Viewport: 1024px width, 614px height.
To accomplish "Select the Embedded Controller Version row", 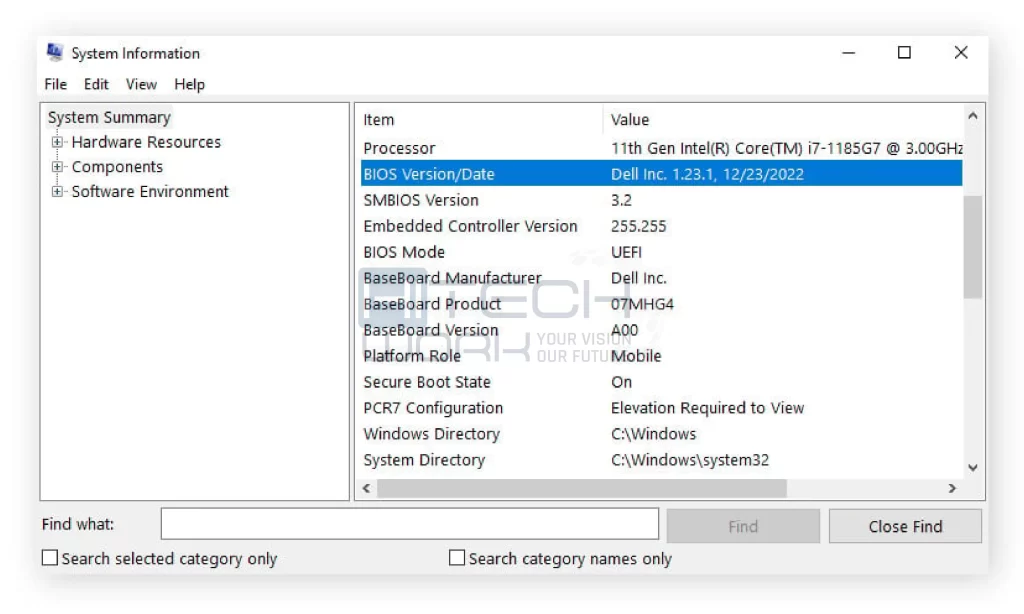I will pyautogui.click(x=662, y=226).
